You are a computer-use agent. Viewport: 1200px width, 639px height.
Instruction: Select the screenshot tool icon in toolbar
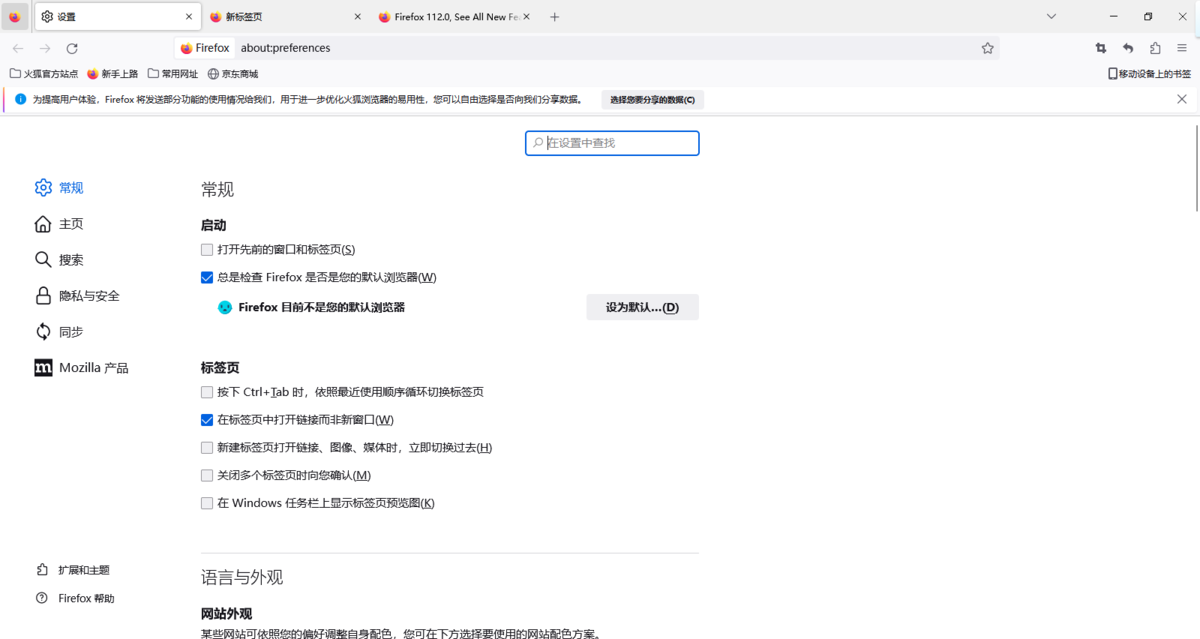pos(1101,48)
